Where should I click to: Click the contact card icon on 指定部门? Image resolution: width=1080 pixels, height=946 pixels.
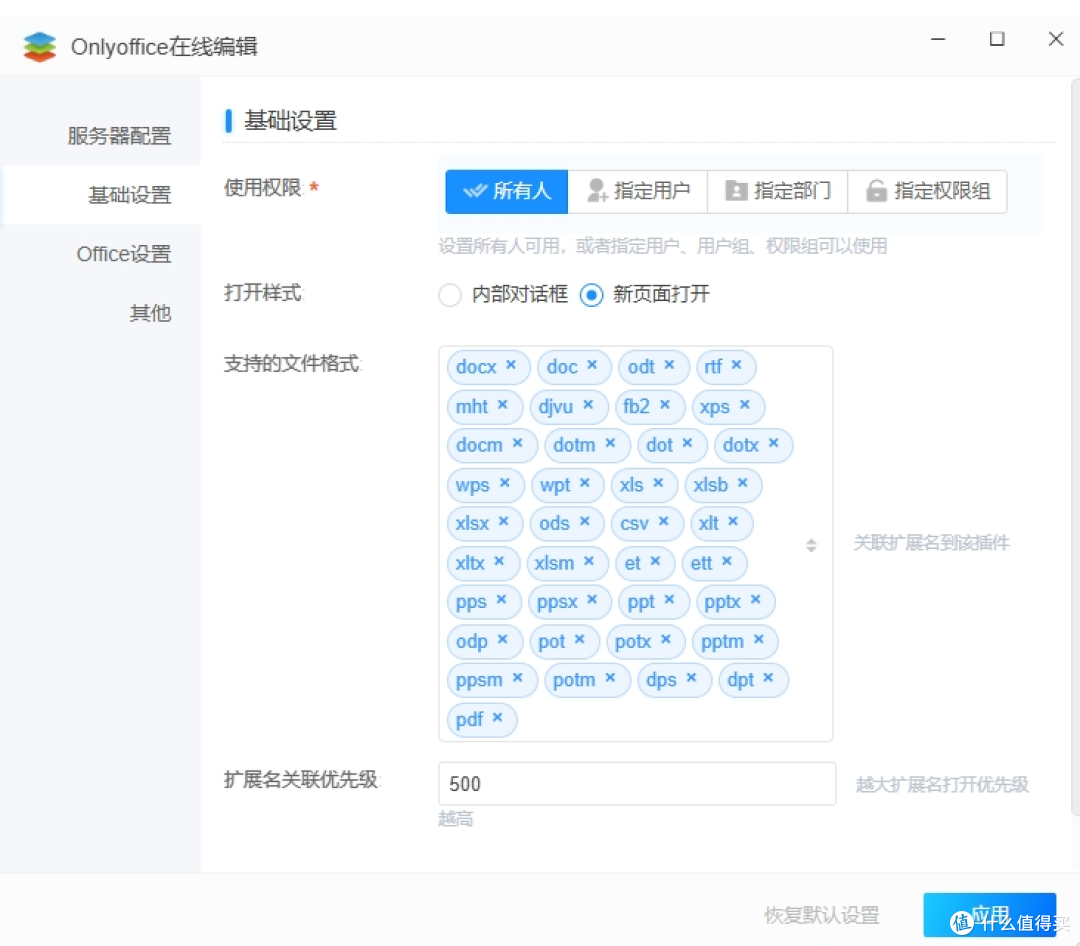[x=736, y=191]
